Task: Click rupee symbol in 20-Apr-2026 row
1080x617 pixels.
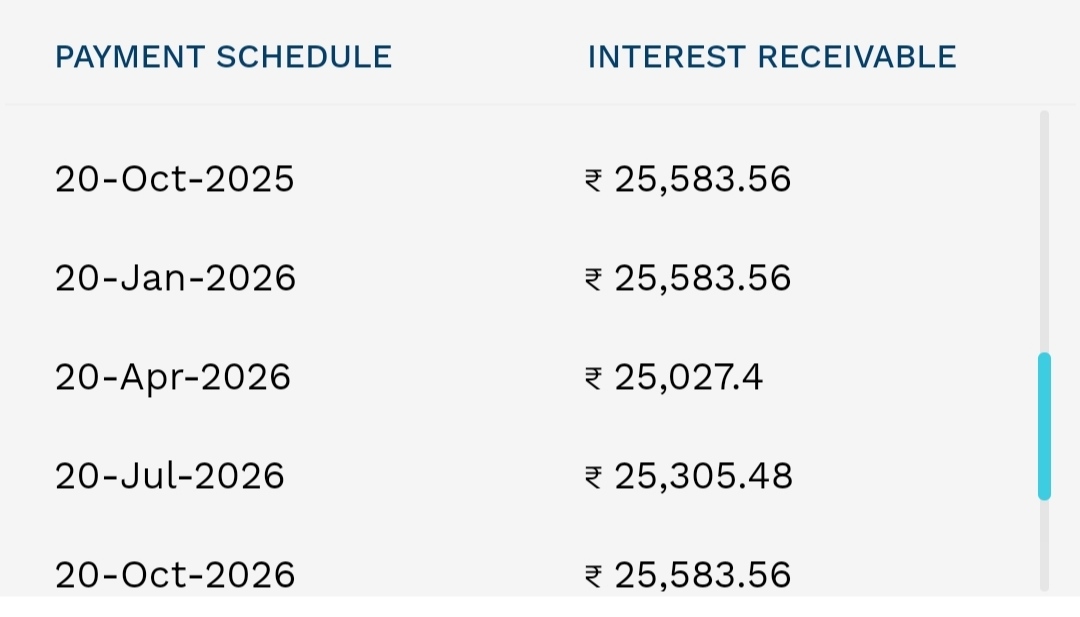Action: 594,379
